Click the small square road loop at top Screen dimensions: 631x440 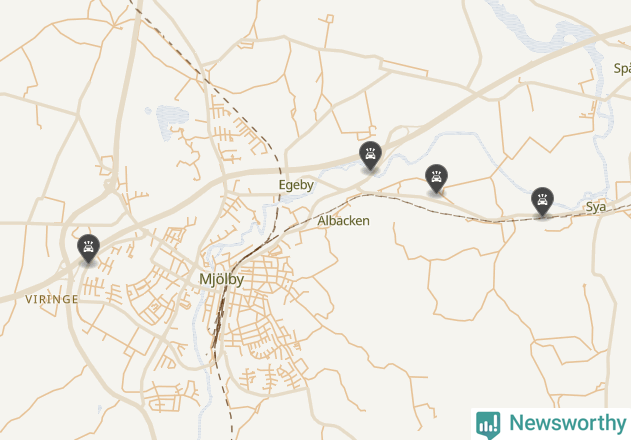click(330, 19)
